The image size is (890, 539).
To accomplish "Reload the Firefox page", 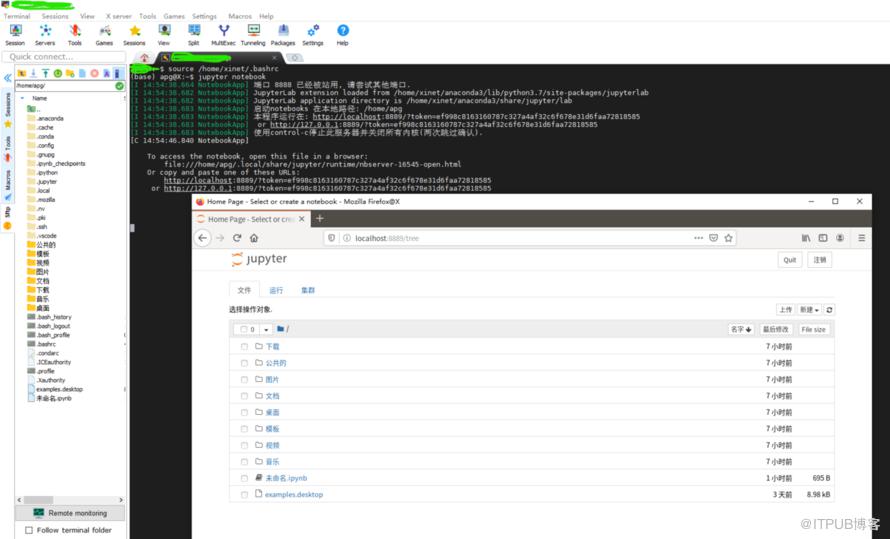I will [x=237, y=238].
